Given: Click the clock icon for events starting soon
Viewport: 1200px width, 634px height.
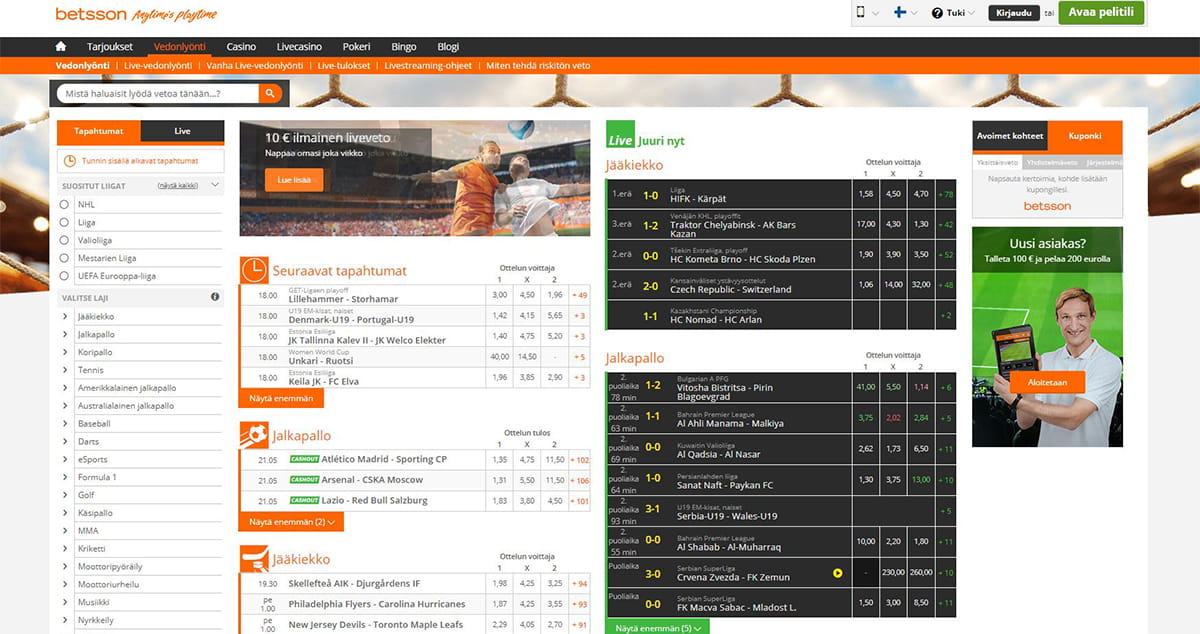Looking at the screenshot, I should [70, 161].
